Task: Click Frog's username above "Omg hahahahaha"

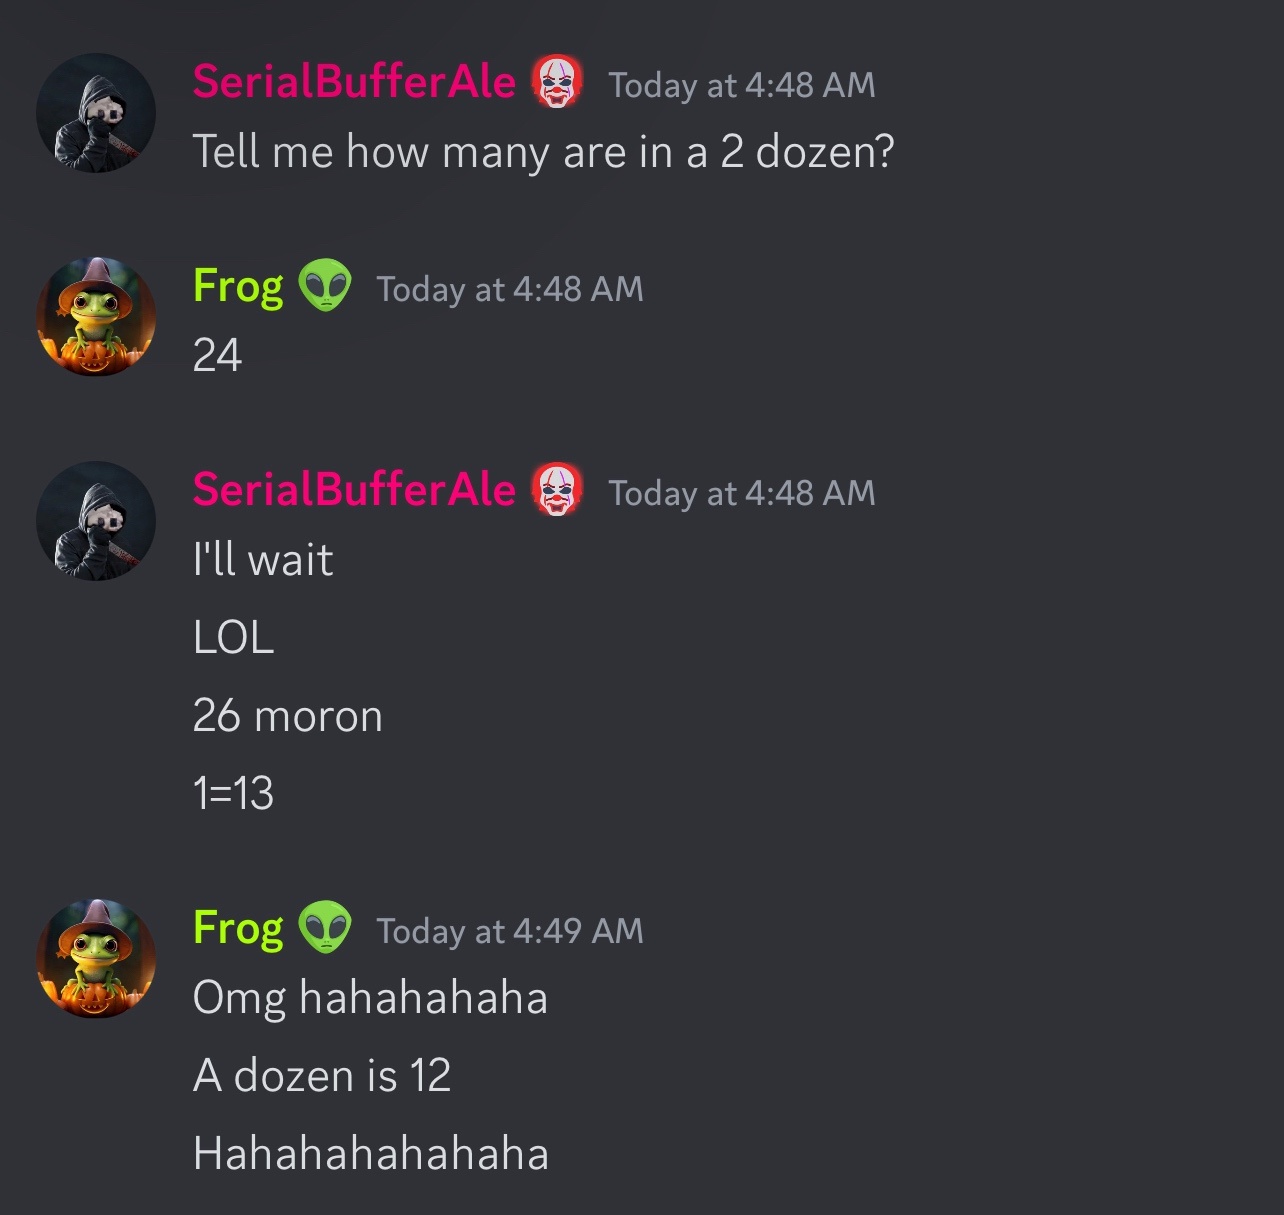Action: [x=238, y=929]
